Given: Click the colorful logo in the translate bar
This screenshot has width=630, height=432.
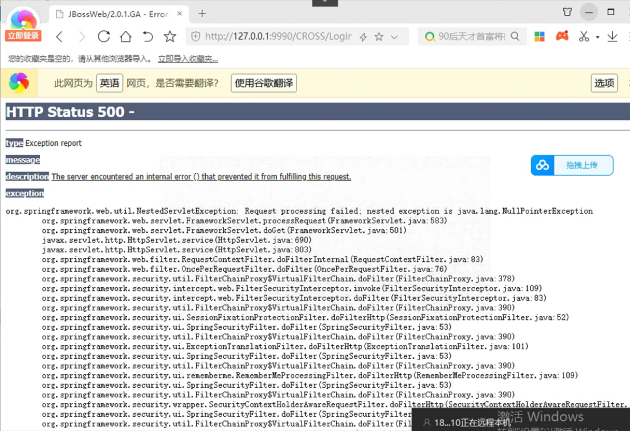Looking at the screenshot, I should (19, 83).
